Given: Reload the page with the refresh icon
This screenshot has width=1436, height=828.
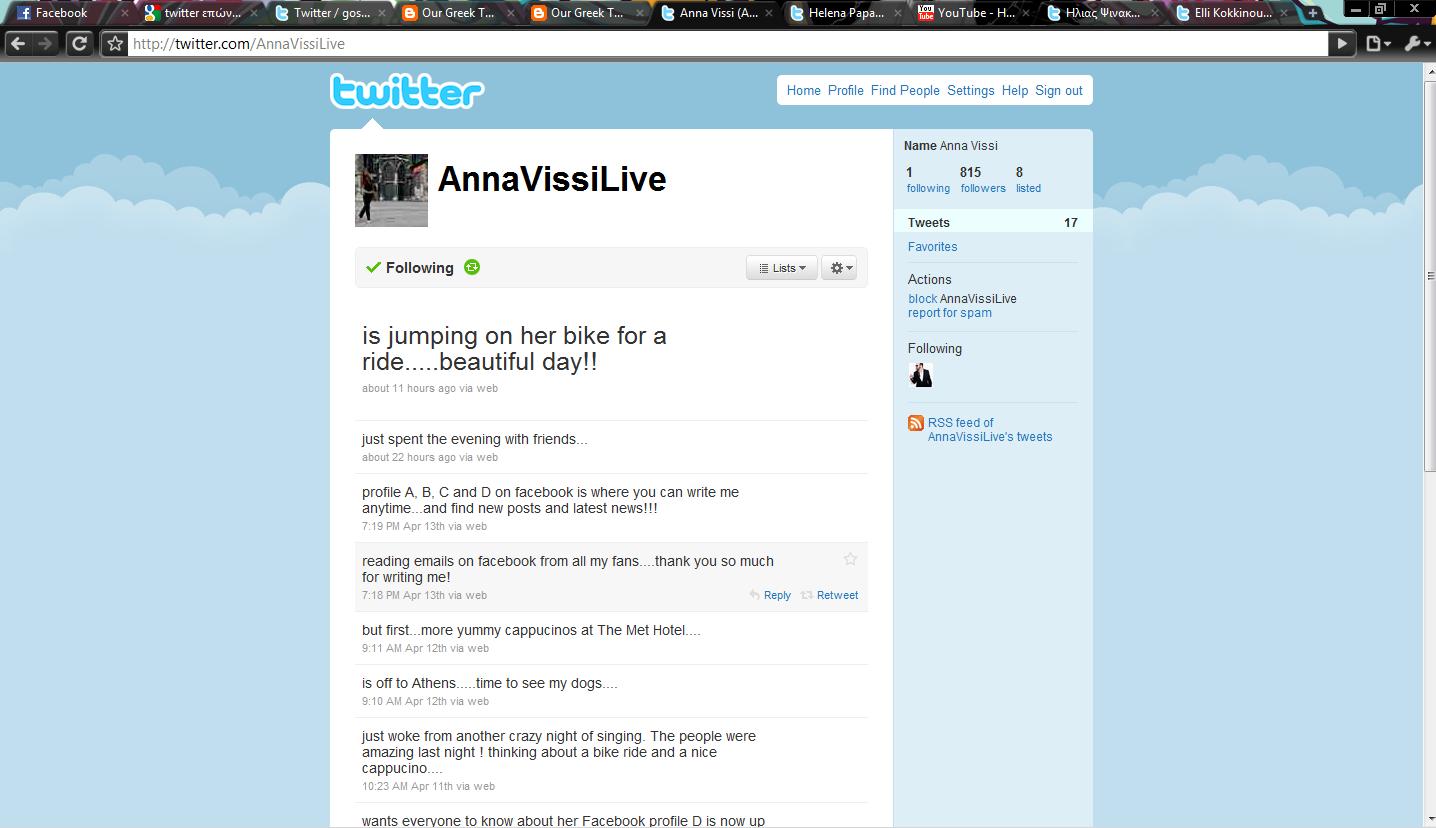Looking at the screenshot, I should tap(79, 44).
